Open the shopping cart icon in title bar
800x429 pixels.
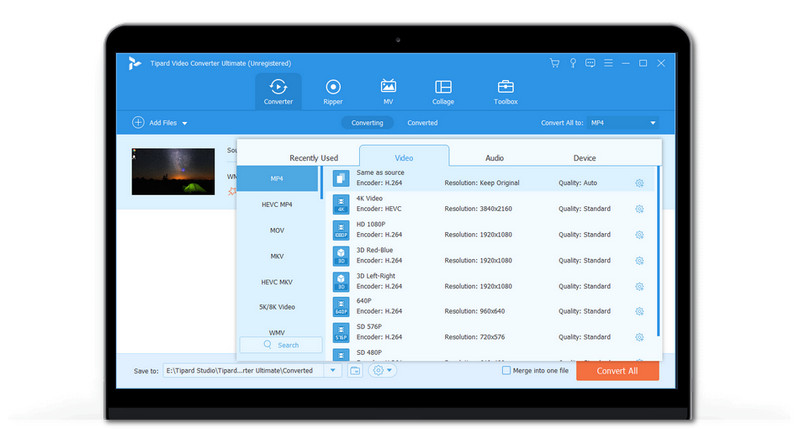point(555,63)
